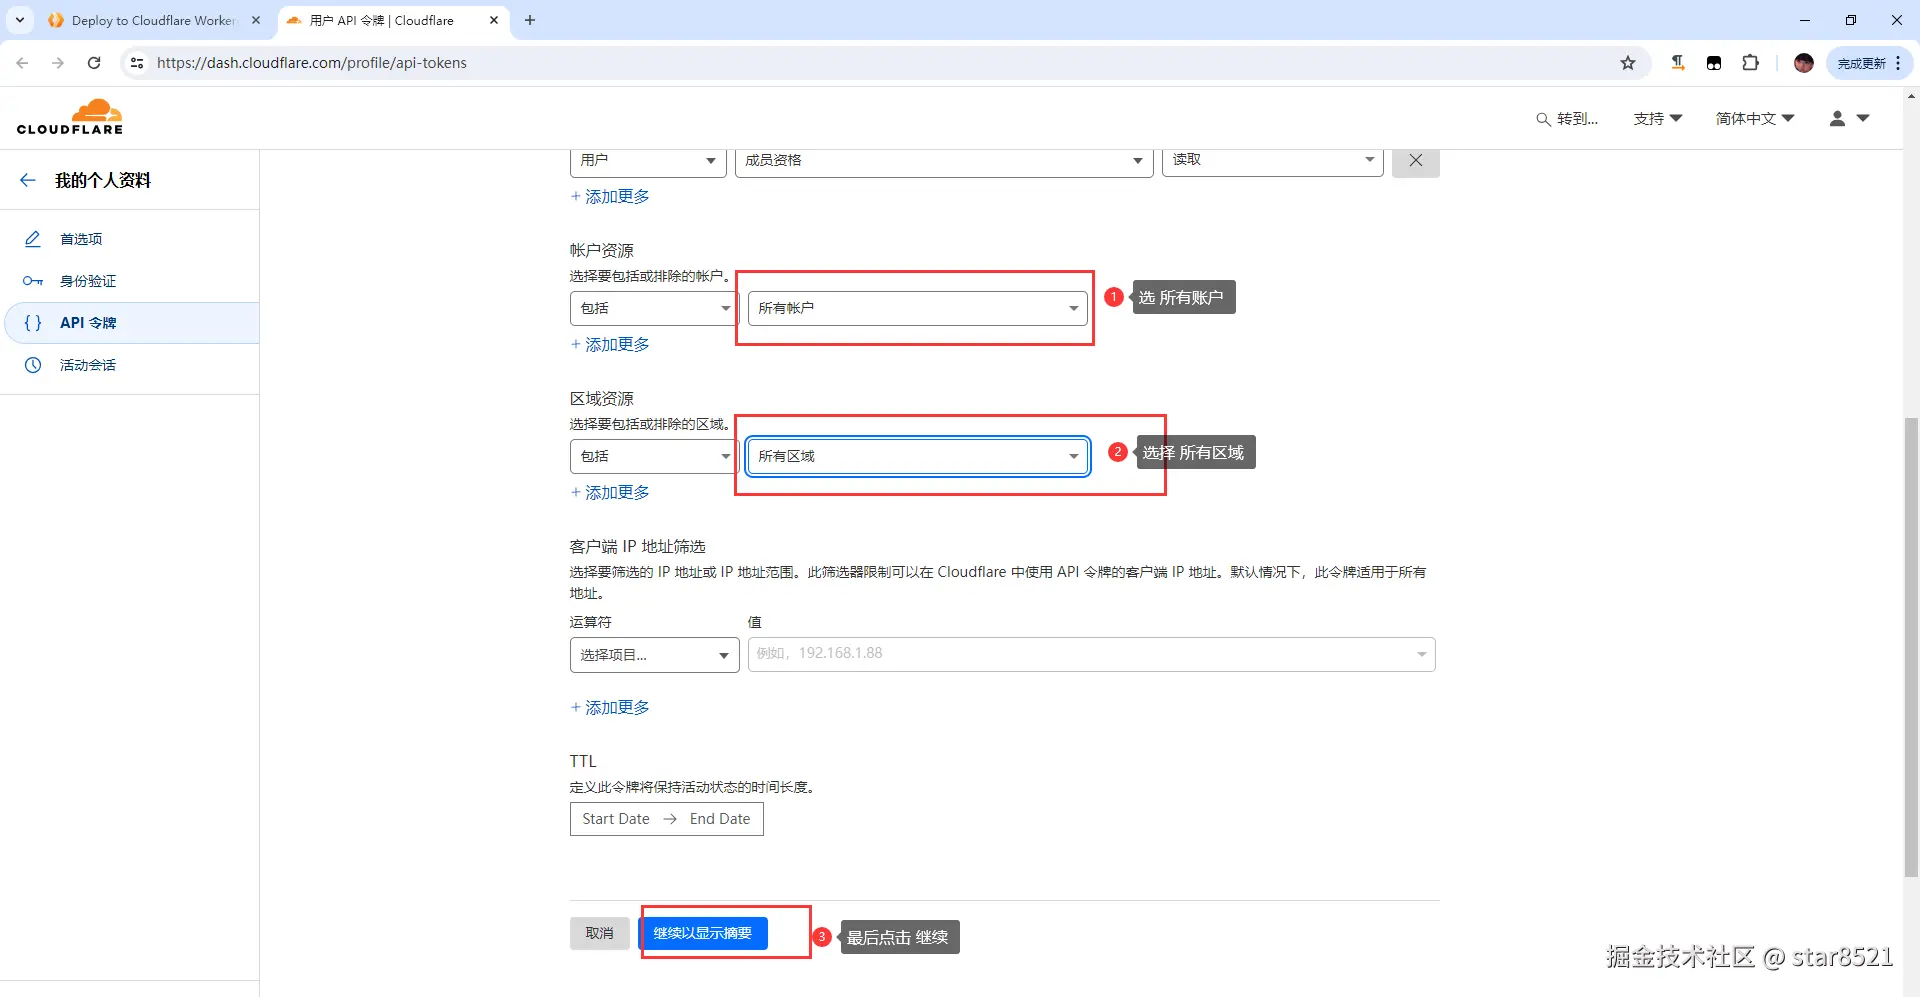Click 继续以显示摘要 button
The width and height of the screenshot is (1920, 997).
703,933
